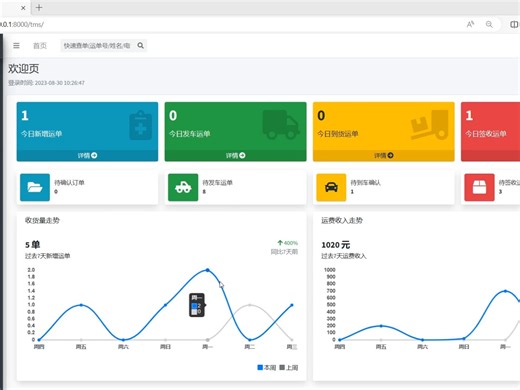Click the 今日签收运单 red card label
The image size is (520, 390).
click(486, 134)
